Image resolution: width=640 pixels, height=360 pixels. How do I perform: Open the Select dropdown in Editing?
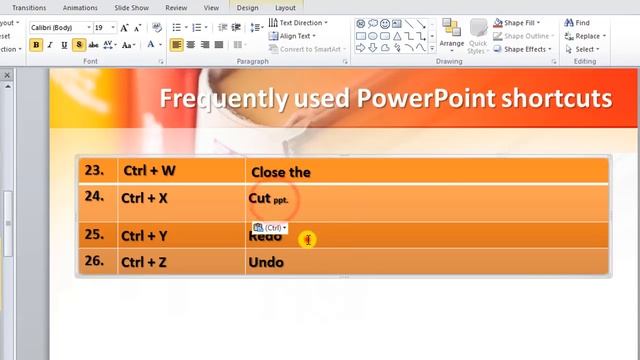[x=582, y=49]
